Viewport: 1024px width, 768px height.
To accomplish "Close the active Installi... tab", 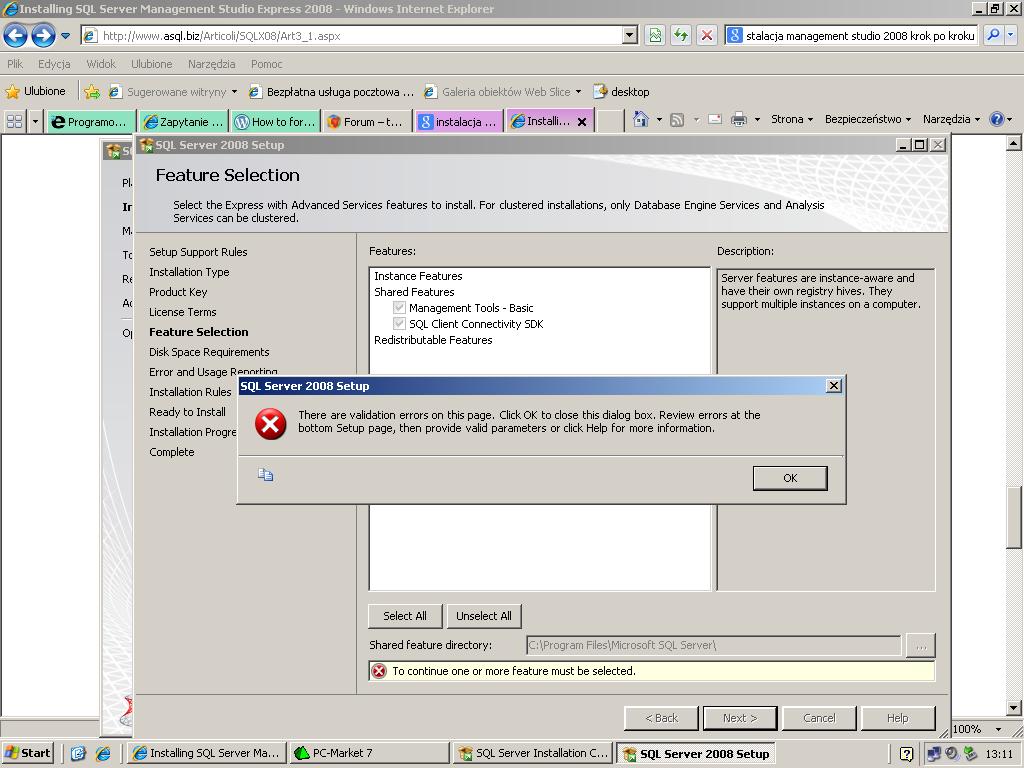I will click(582, 121).
